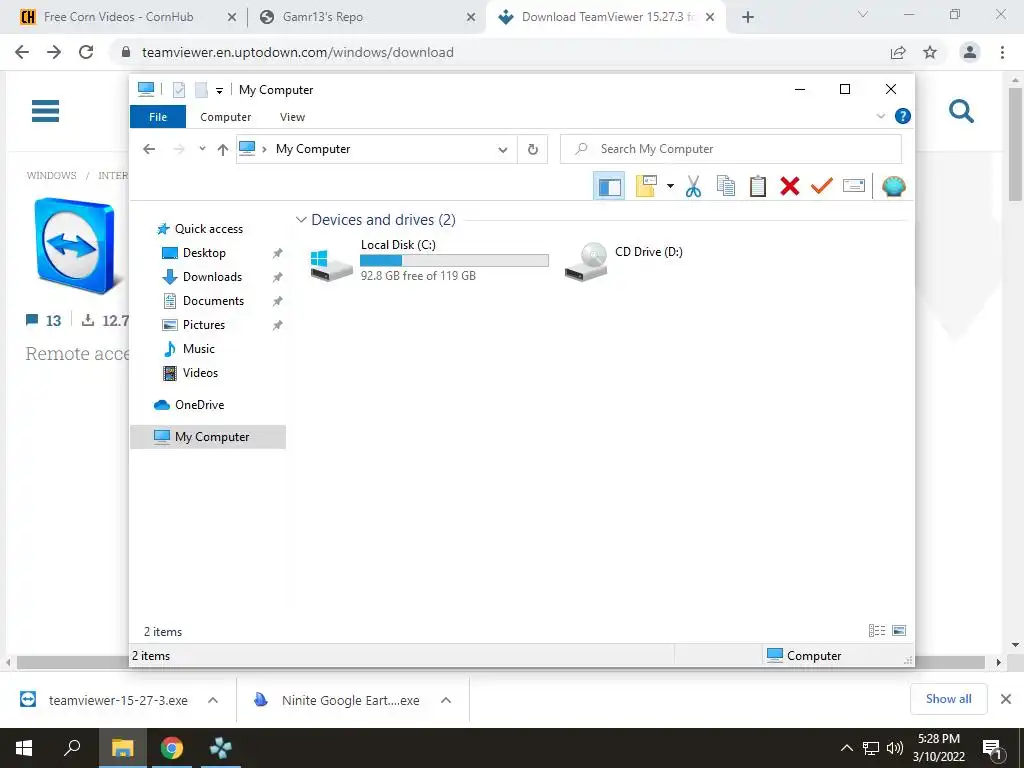The image size is (1024, 768).
Task: Switch to details view icon in status bar
Action: point(877,631)
